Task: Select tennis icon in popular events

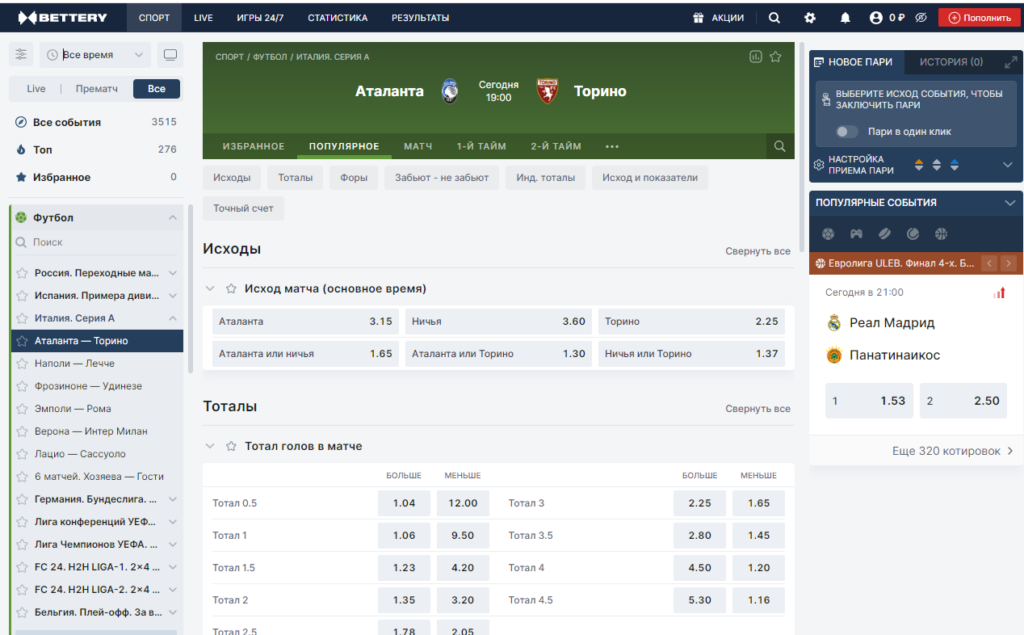Action: pos(913,234)
